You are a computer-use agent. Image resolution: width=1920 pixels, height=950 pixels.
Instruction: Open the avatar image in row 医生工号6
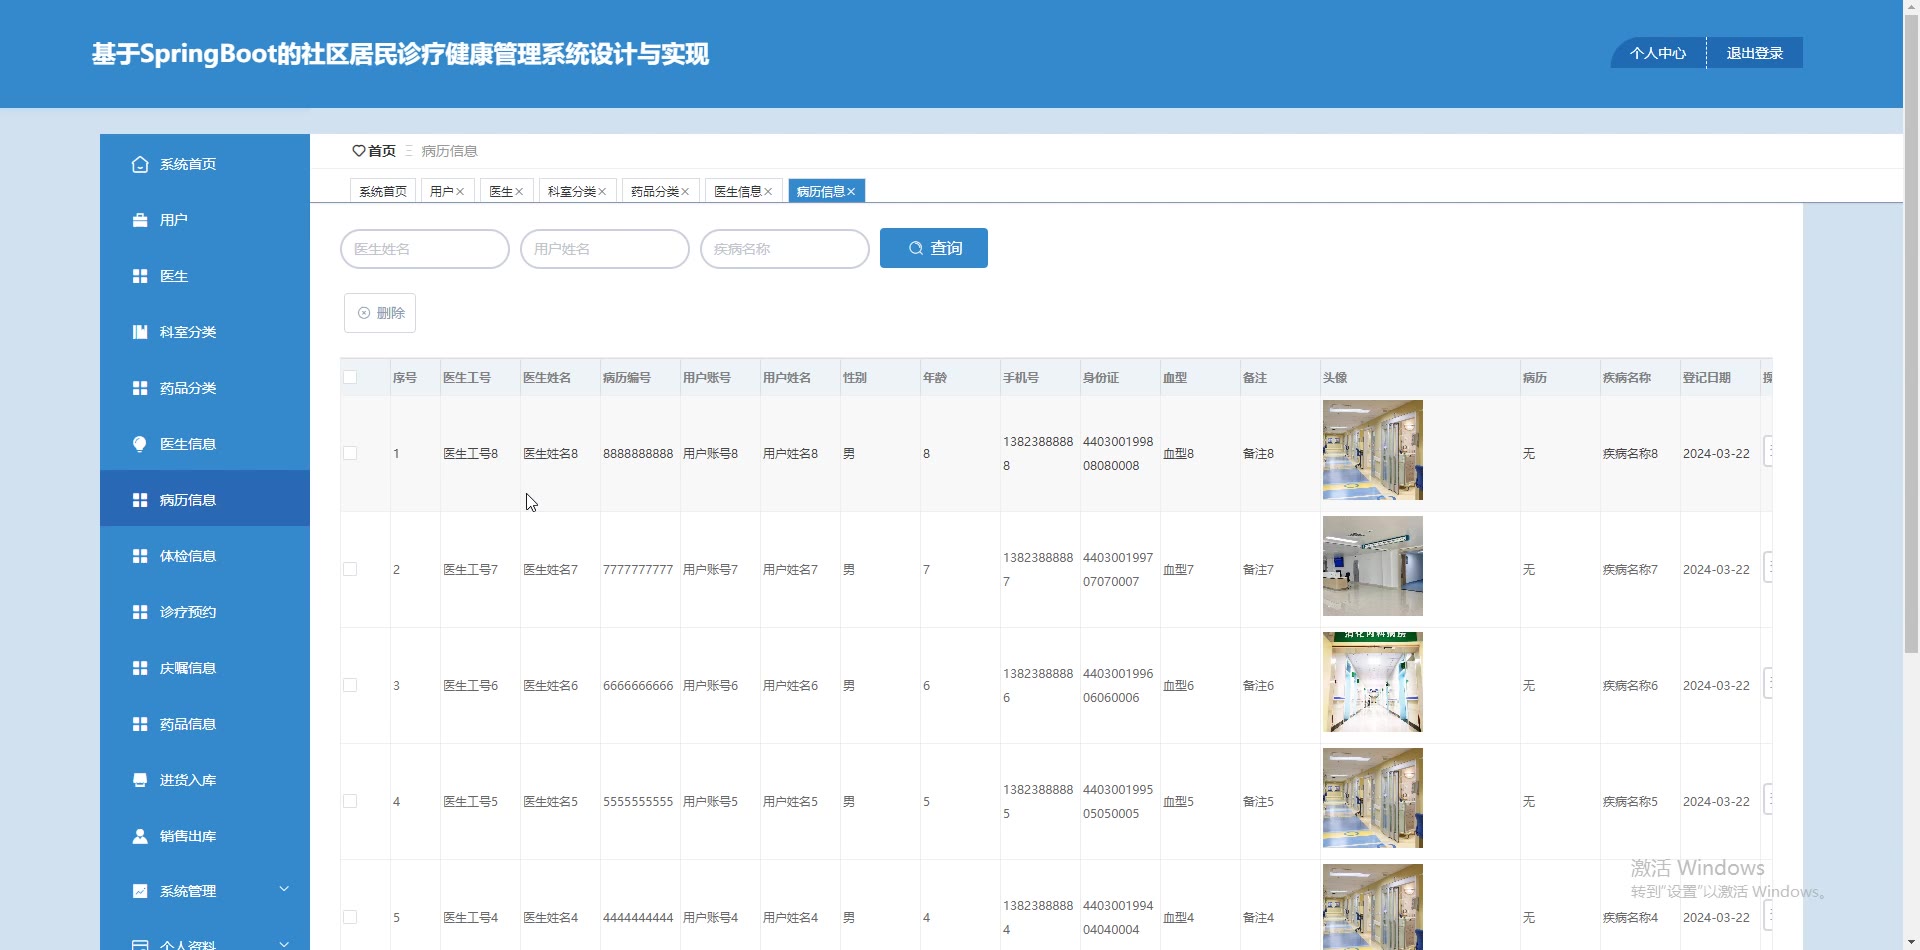(1373, 682)
